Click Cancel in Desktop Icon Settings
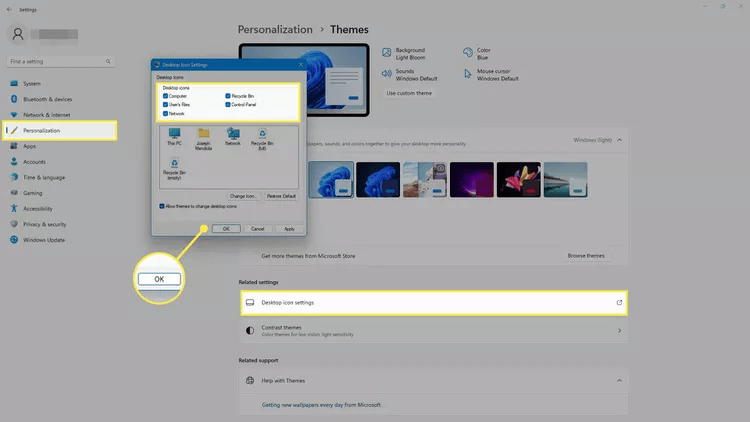The image size is (750, 422). coord(257,229)
